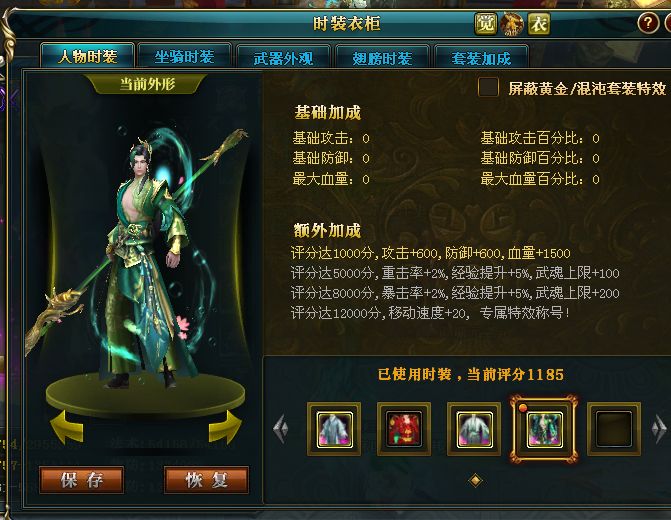The height and width of the screenshot is (520, 671).
Task: Click the 觅 icon in title bar
Action: click(x=486, y=24)
